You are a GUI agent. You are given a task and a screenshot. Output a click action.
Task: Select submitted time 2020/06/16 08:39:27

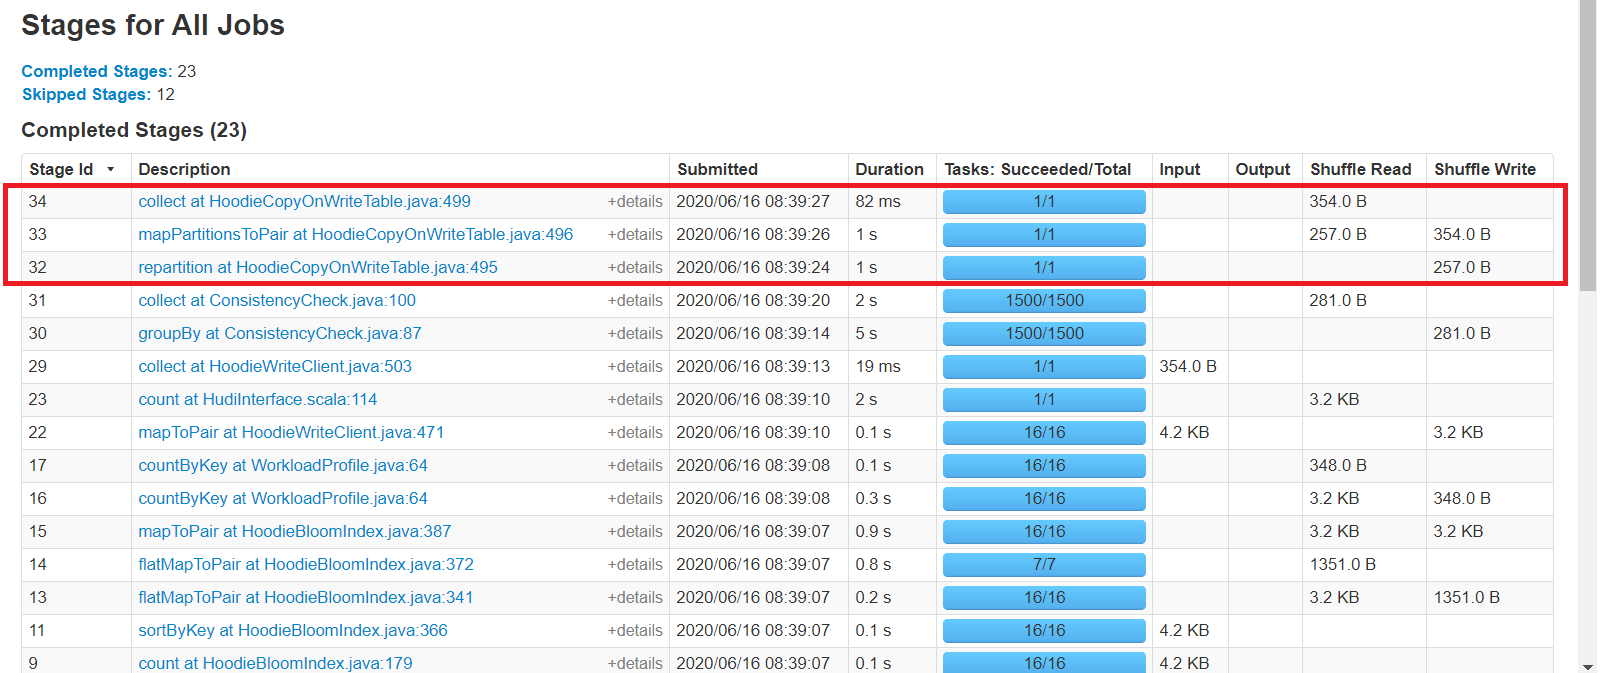pyautogui.click(x=753, y=201)
